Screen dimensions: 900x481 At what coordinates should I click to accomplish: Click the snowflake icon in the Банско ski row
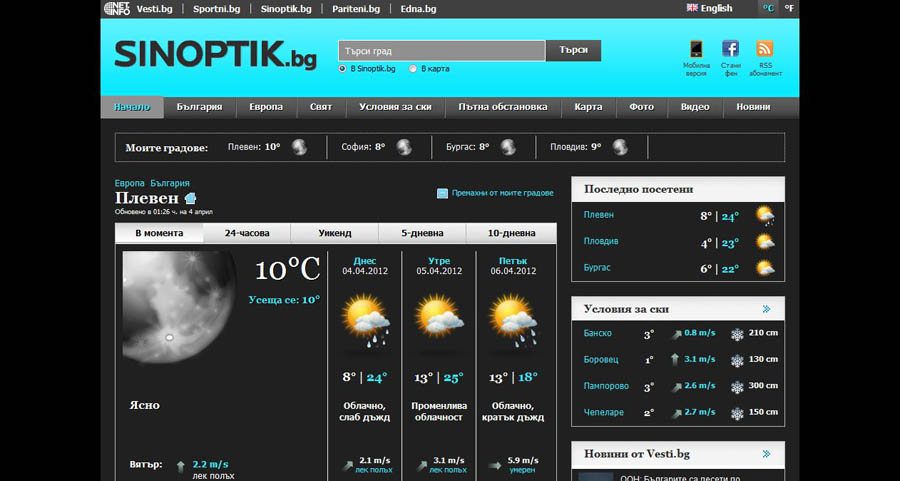737,334
